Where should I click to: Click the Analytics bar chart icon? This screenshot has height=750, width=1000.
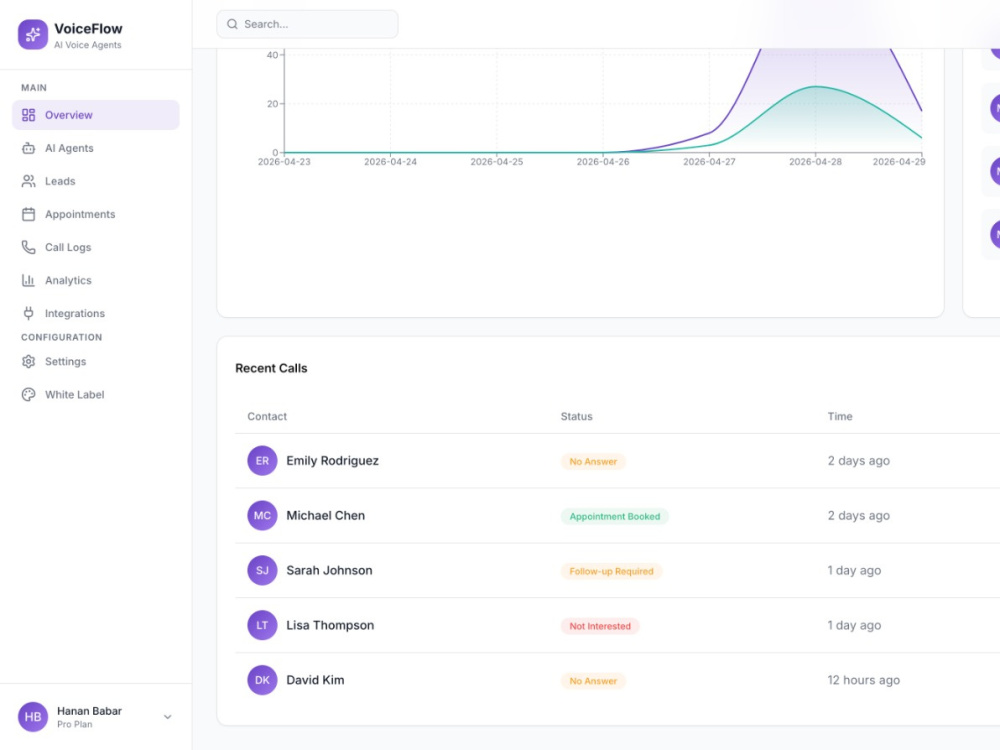tap(28, 280)
